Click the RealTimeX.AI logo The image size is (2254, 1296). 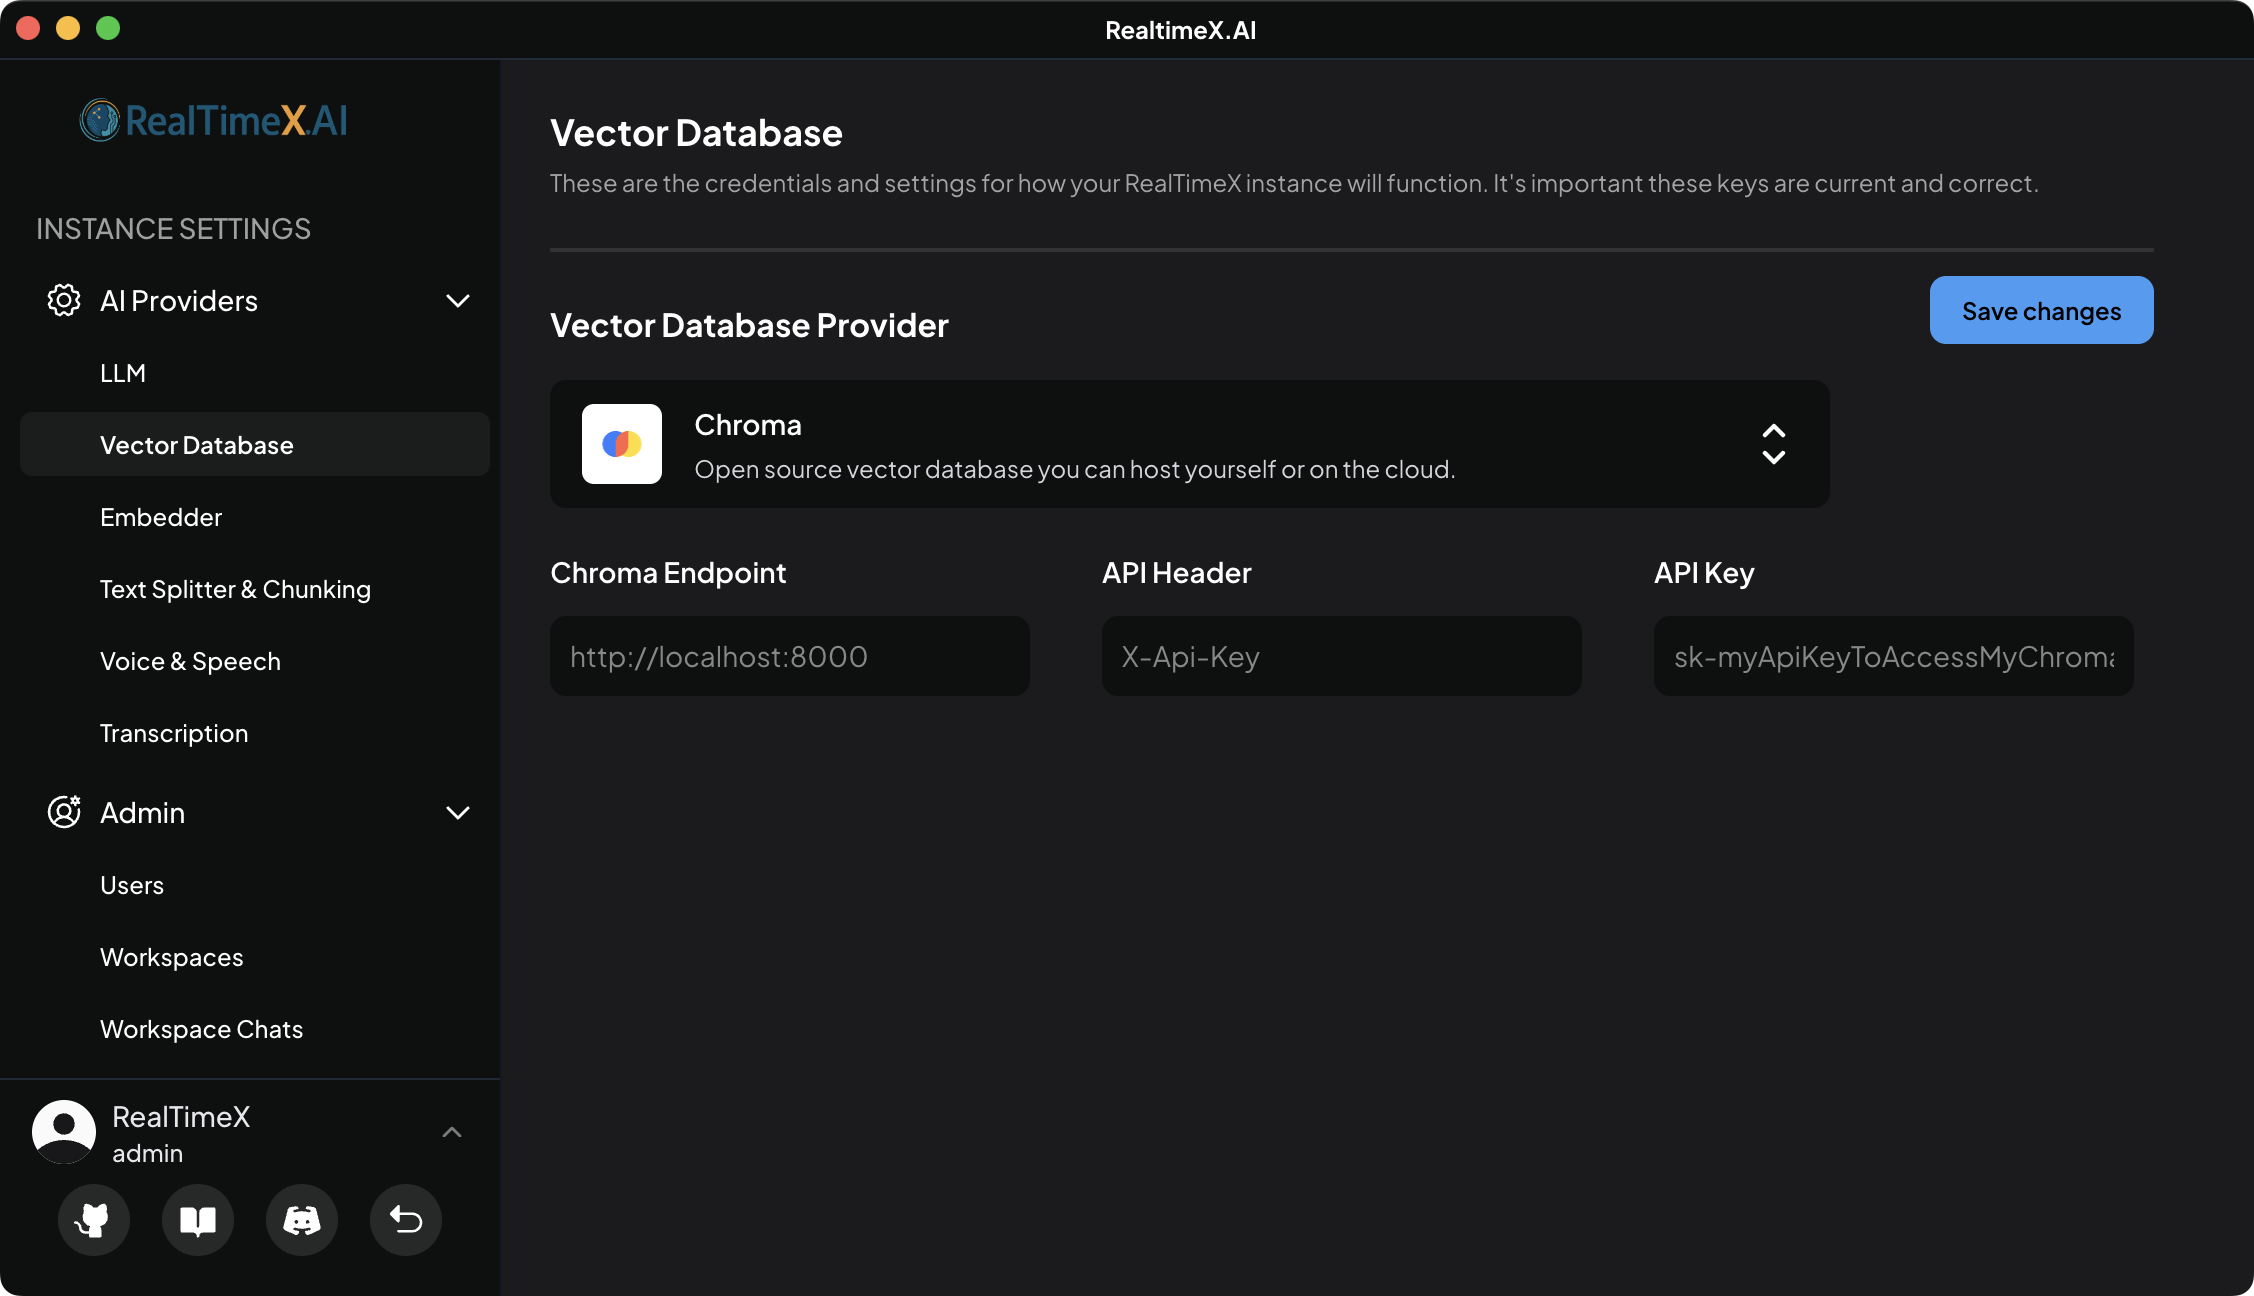tap(213, 120)
